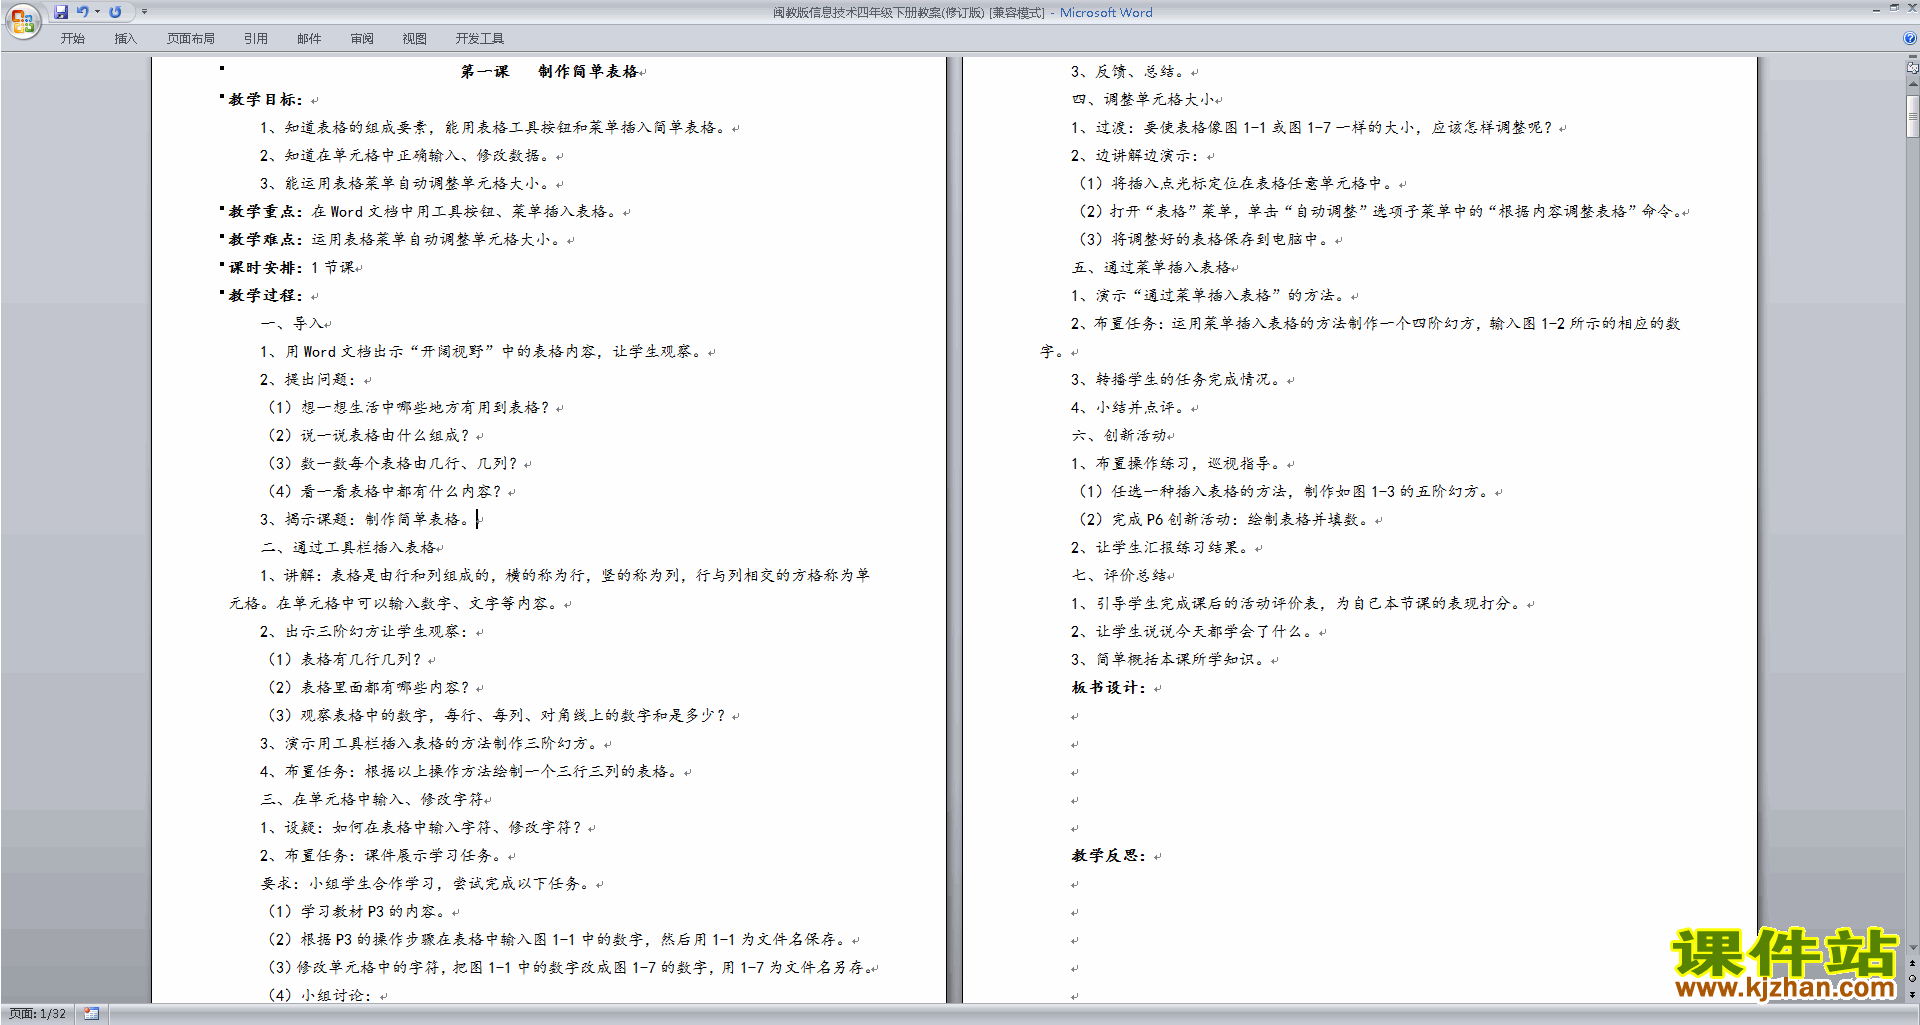Viewport: 1920px width, 1025px height.
Task: Click the line 一、导入
Action: (x=292, y=324)
